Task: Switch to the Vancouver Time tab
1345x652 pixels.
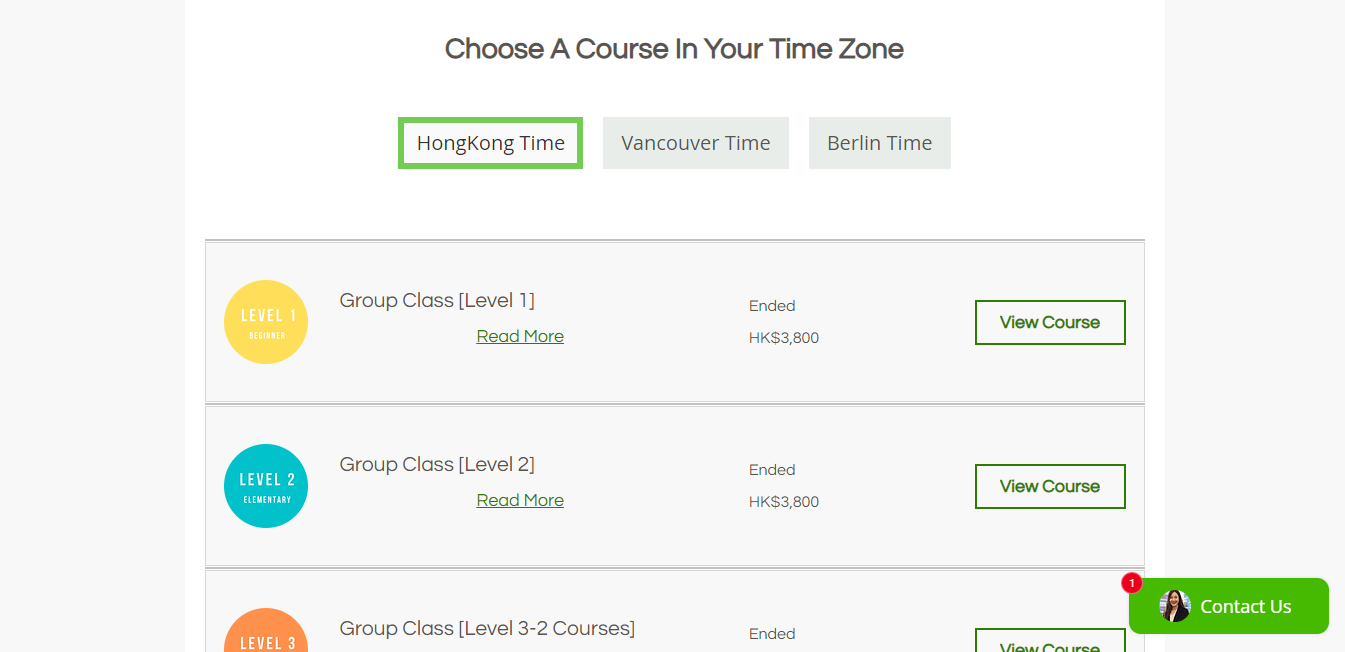Action: click(x=695, y=143)
